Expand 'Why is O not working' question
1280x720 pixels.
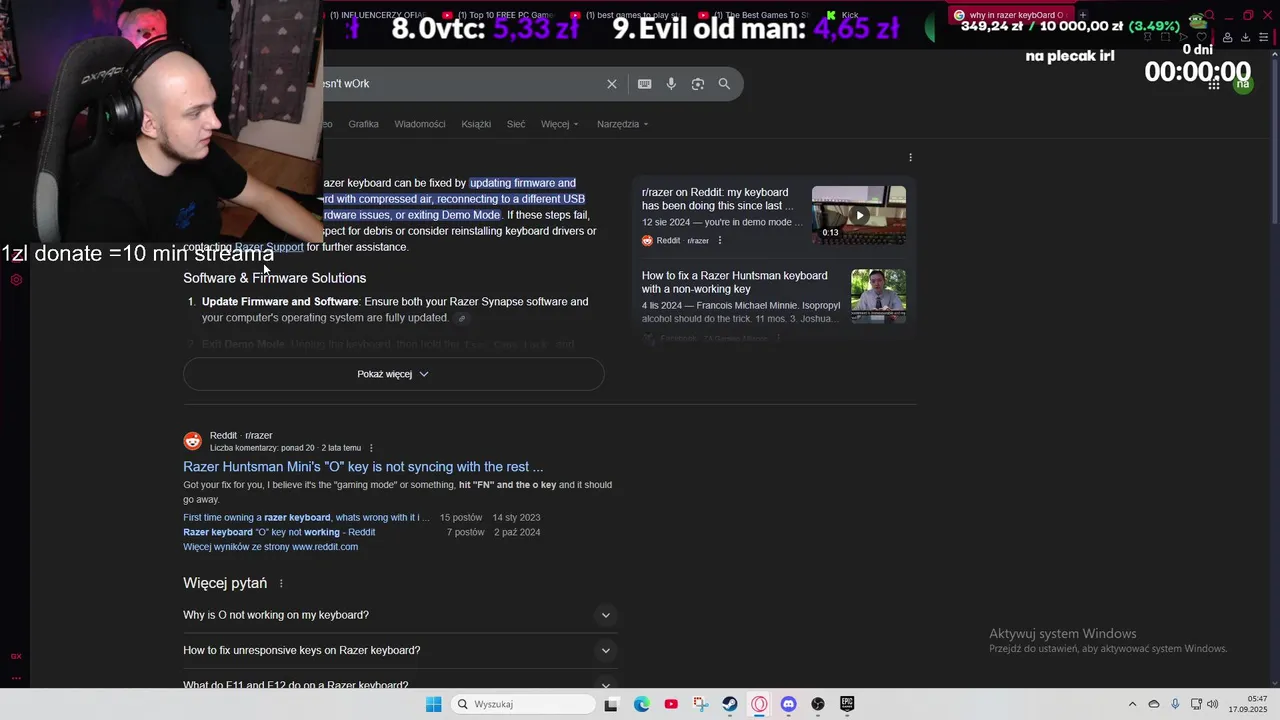[x=400, y=615]
